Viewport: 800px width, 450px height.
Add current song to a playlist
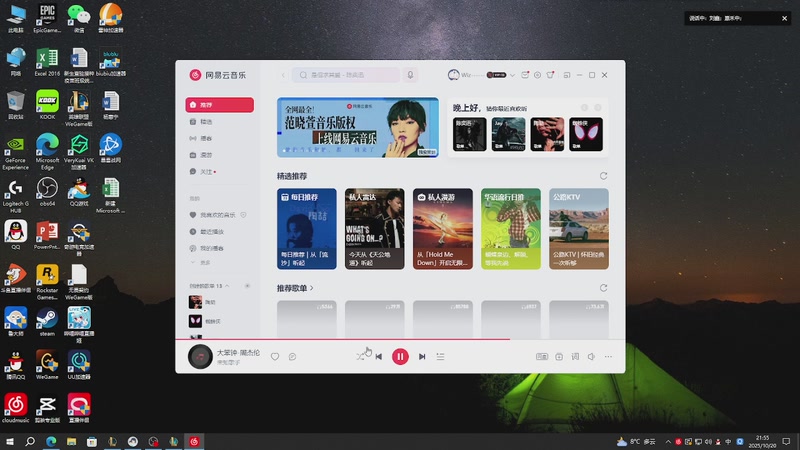point(559,357)
